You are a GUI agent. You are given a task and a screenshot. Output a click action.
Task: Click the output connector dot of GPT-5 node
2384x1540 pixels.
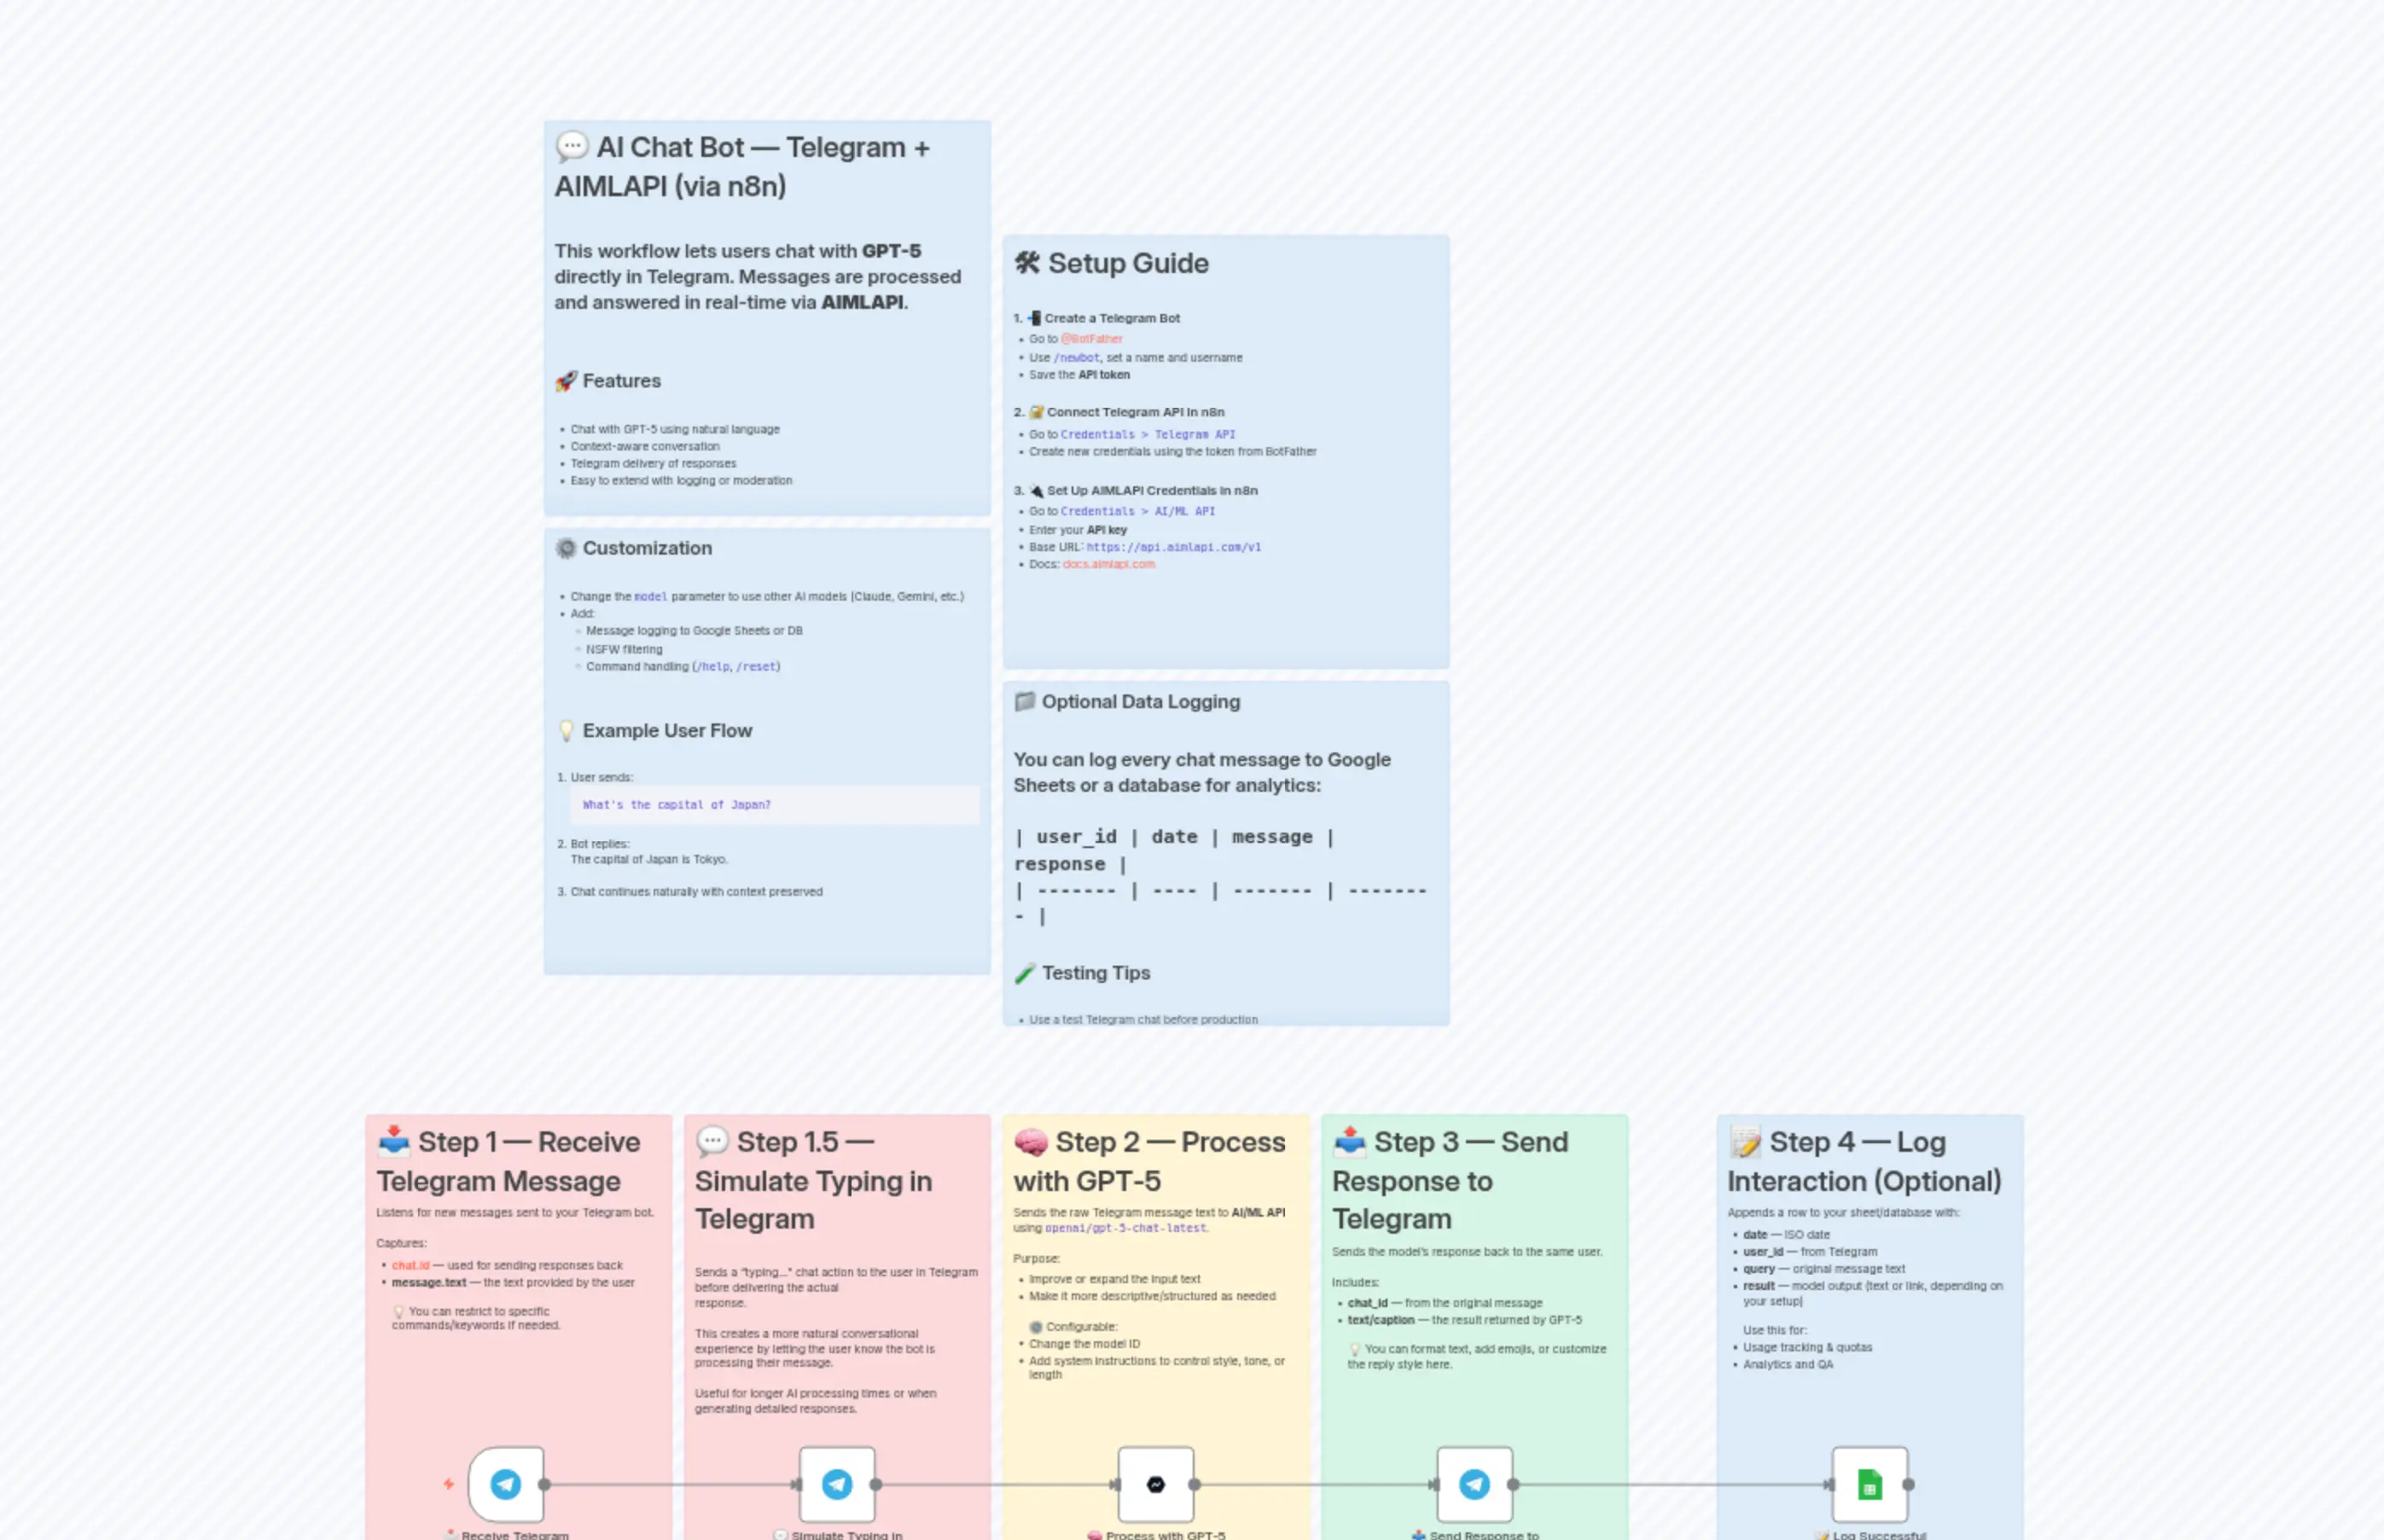click(x=1194, y=1484)
